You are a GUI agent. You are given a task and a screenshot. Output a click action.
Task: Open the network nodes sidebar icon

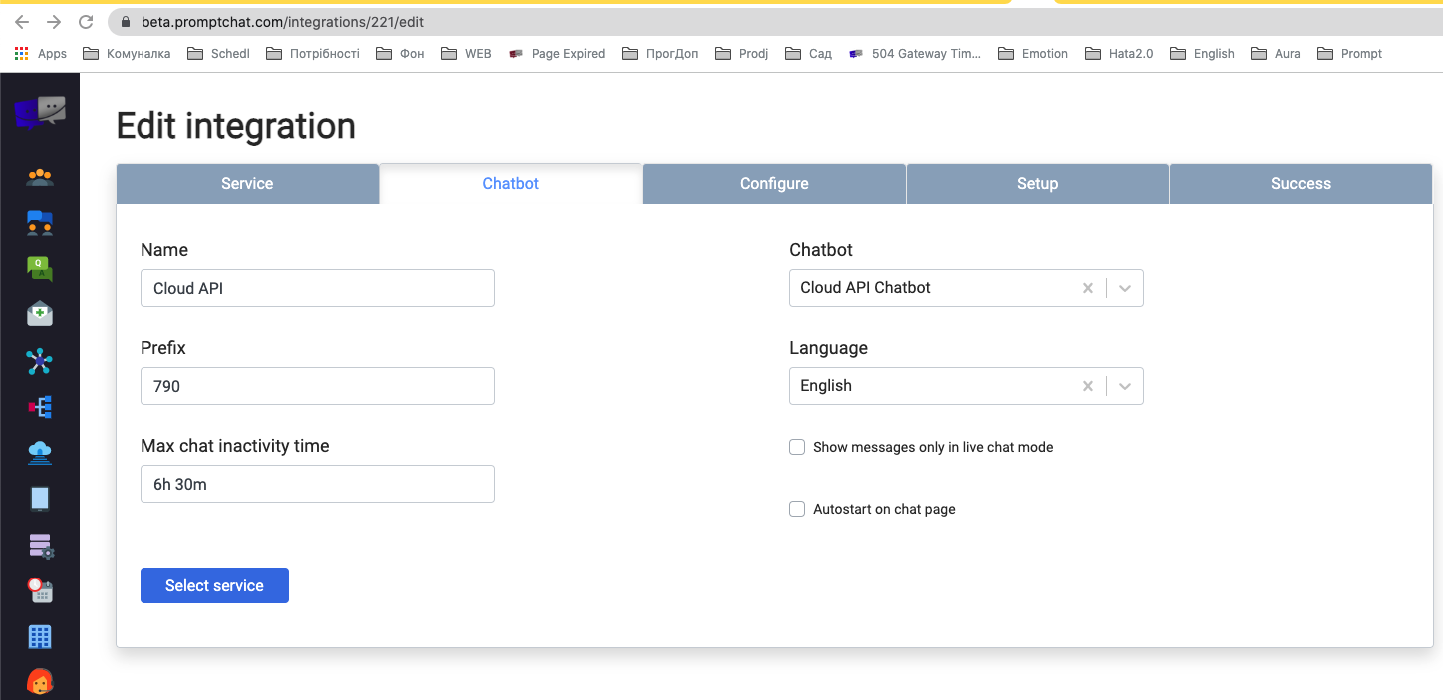coord(40,361)
